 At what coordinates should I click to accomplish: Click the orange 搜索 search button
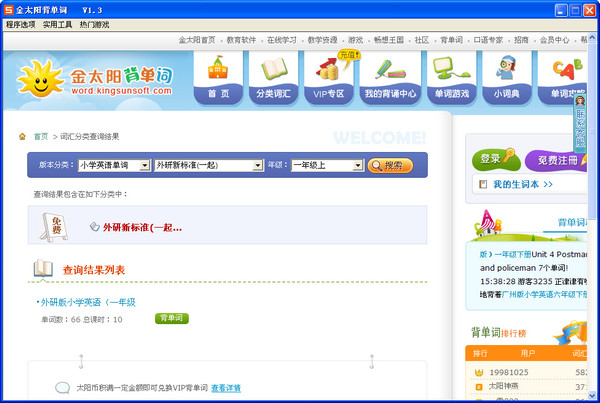[x=390, y=166]
